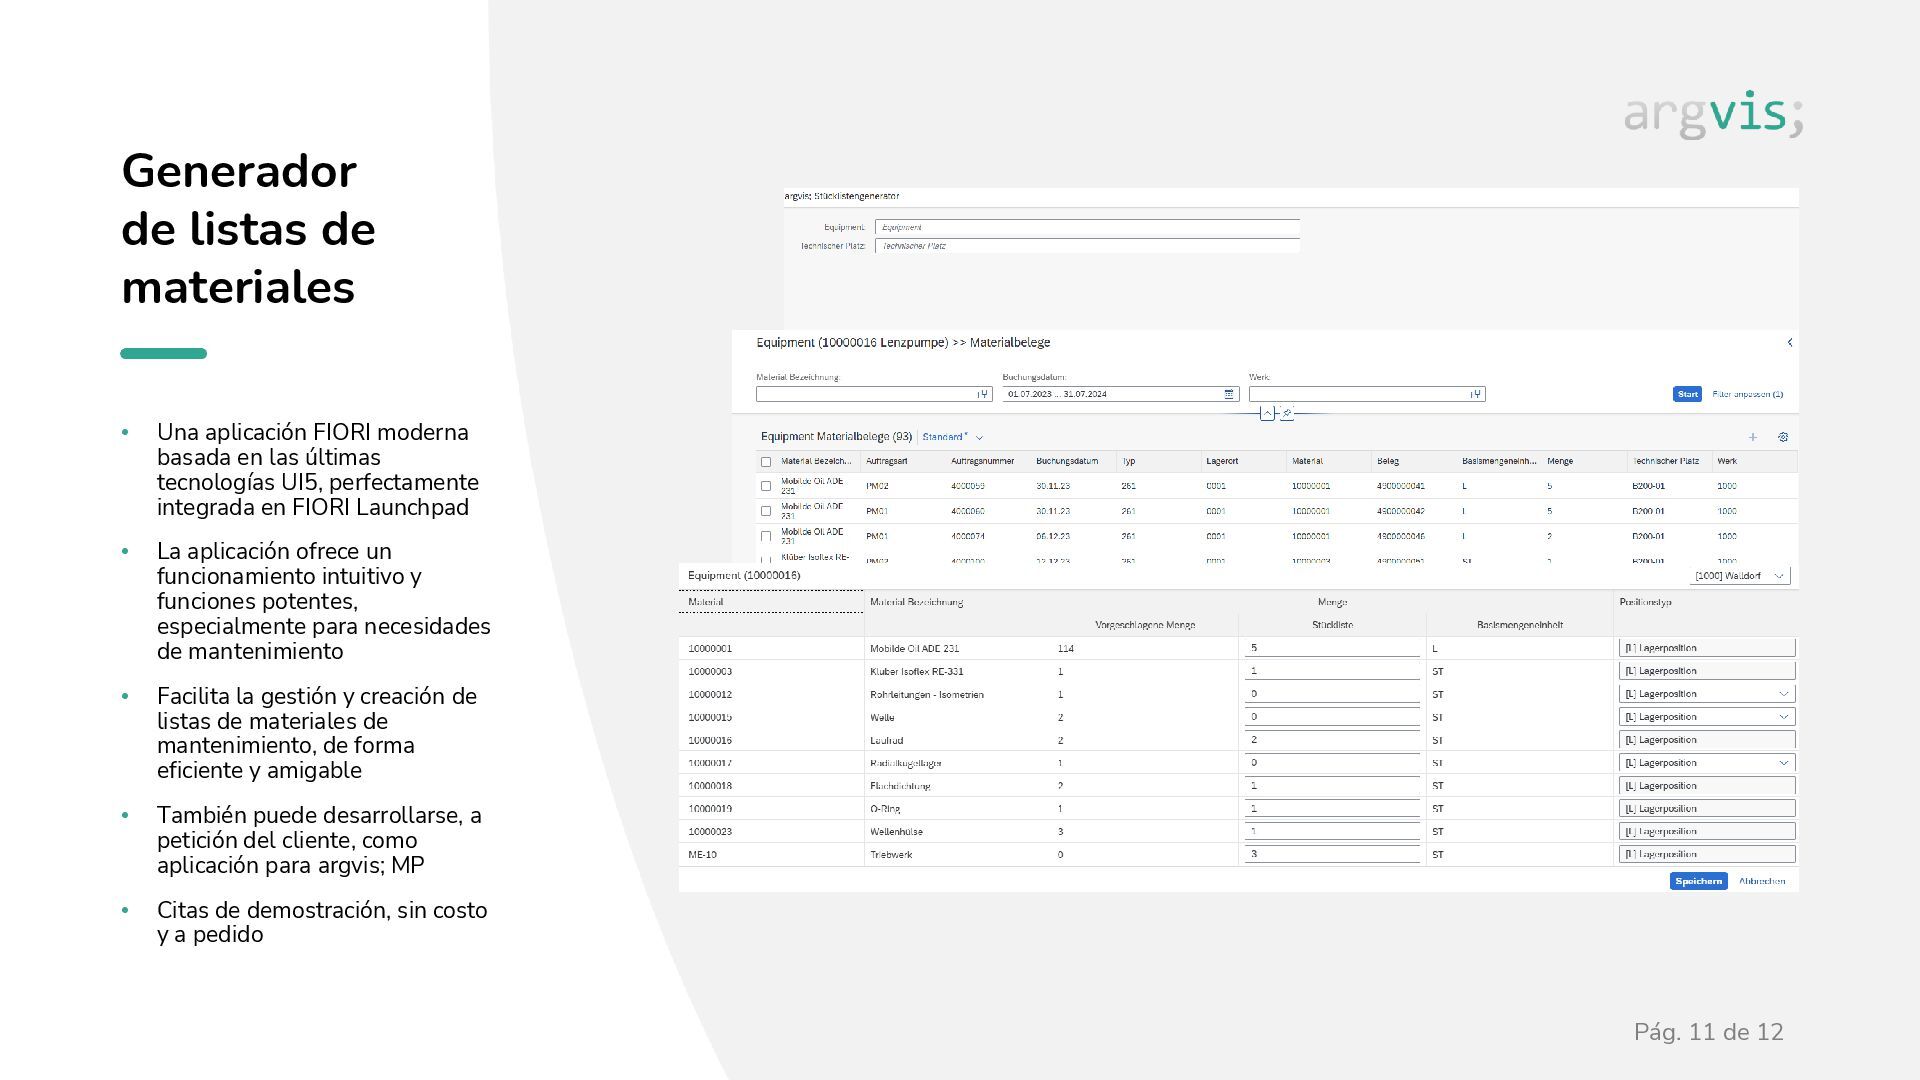Open Beleg 4900000042 link
This screenshot has height=1080, width=1920.
click(1400, 511)
